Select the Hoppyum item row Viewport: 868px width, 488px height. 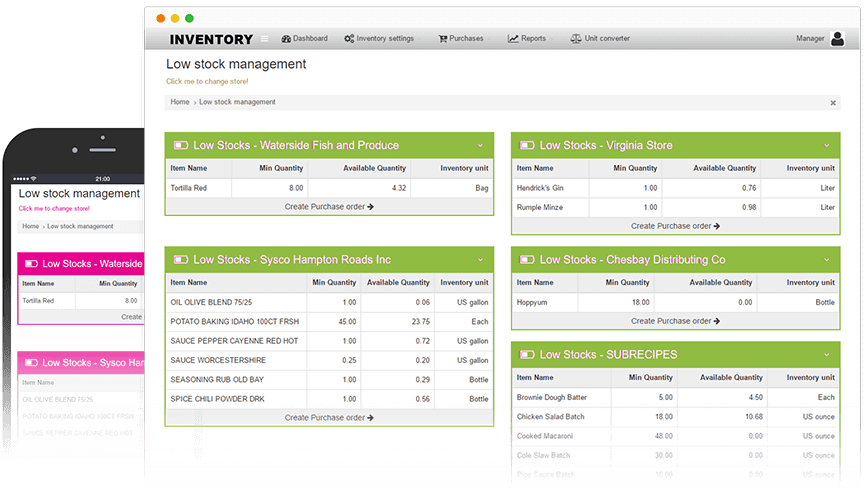(675, 302)
